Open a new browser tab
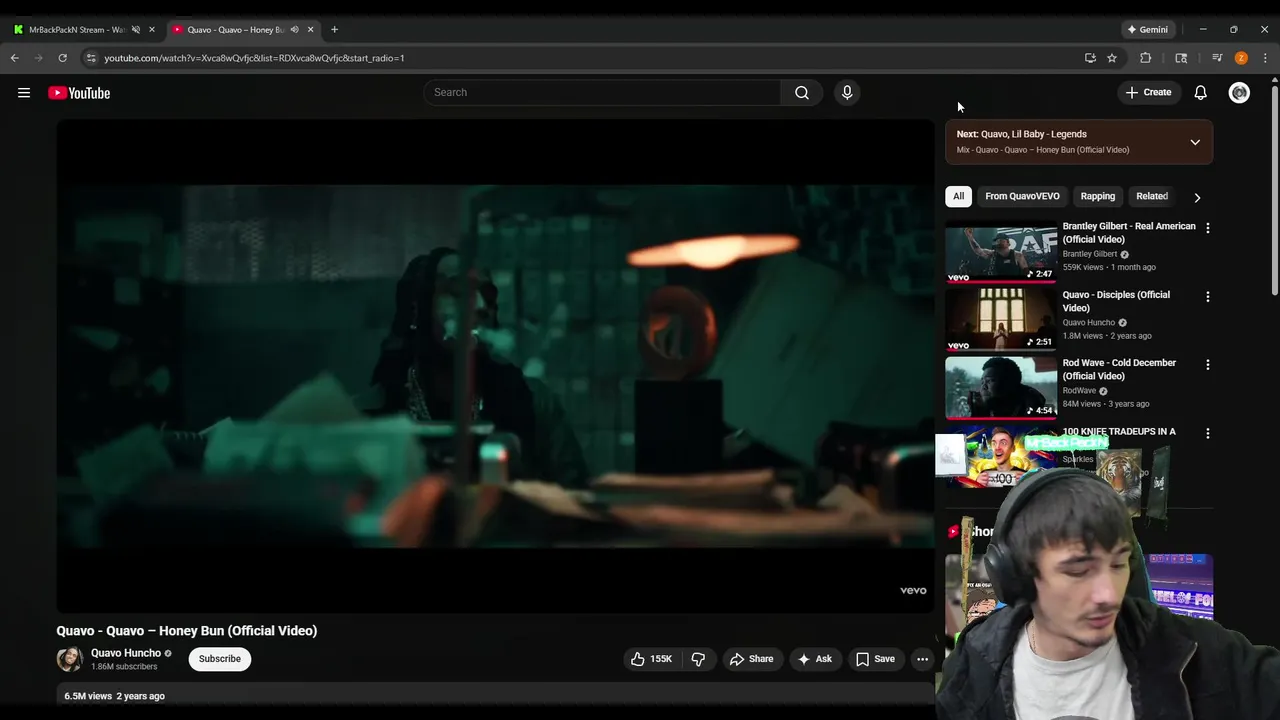Screen dimensions: 1280x720 334,29
